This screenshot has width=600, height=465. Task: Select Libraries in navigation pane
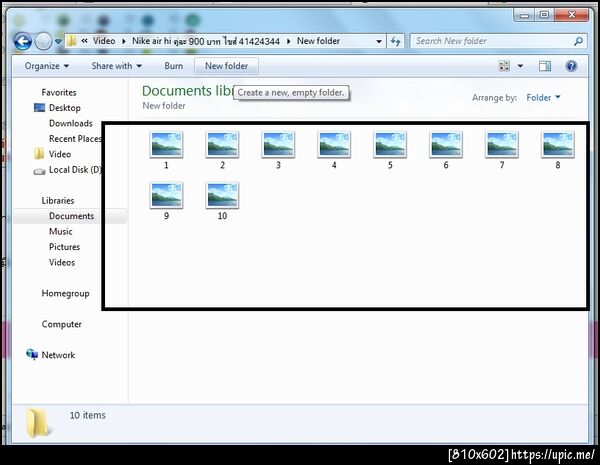58,201
